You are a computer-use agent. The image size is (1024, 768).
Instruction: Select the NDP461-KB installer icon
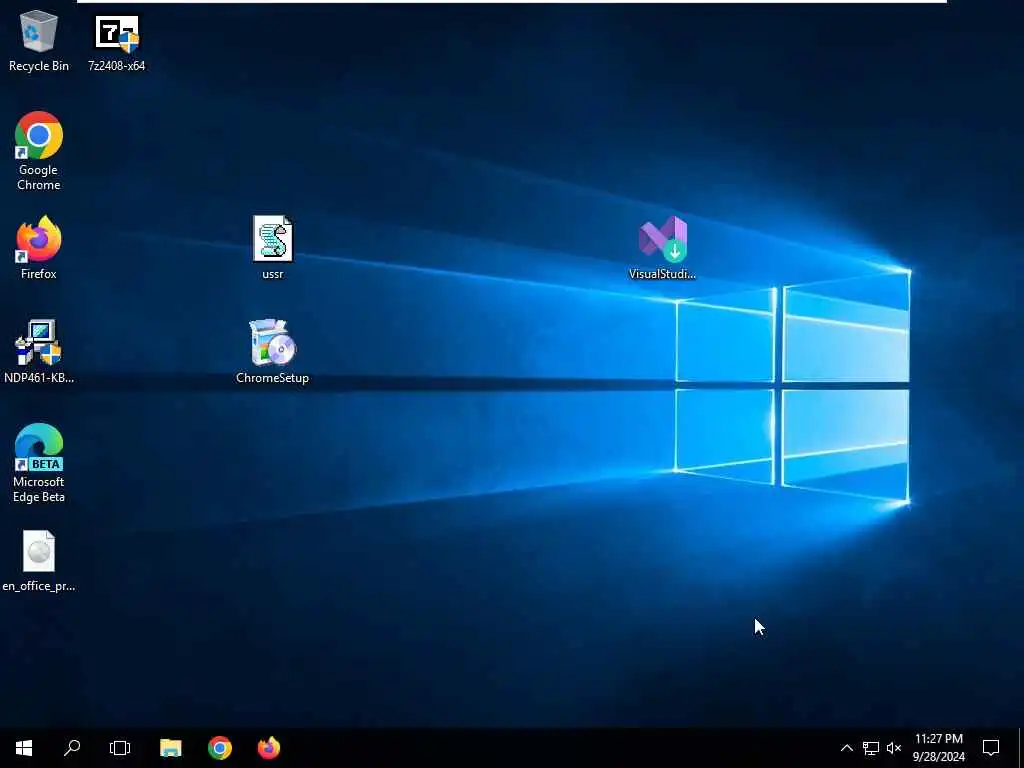(39, 351)
